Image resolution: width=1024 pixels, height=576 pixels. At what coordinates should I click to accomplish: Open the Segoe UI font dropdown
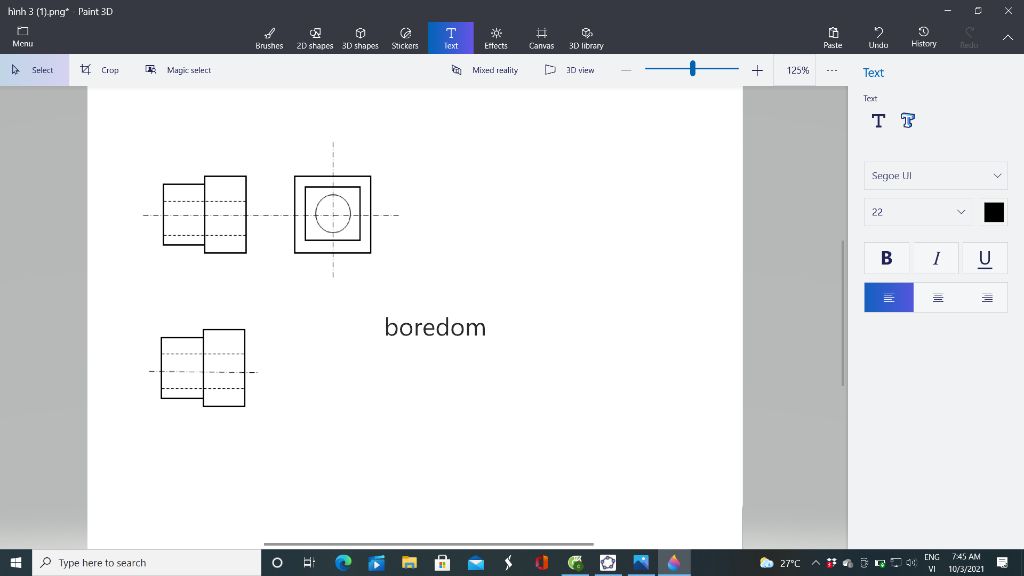(x=935, y=176)
